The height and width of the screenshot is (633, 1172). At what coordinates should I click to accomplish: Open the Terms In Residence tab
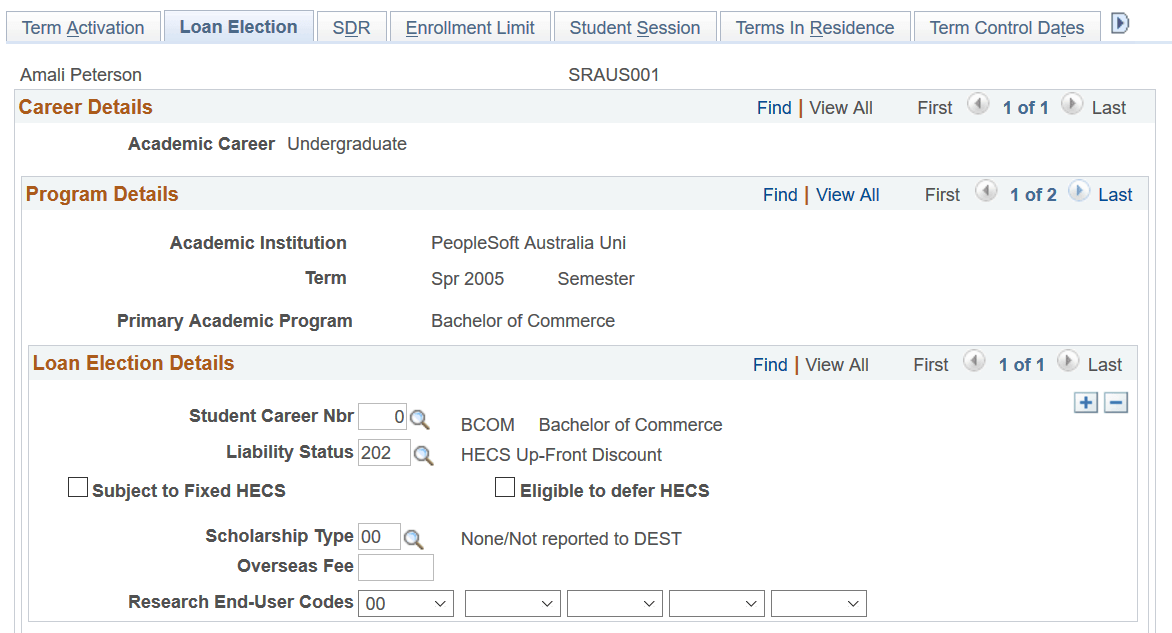coord(814,27)
